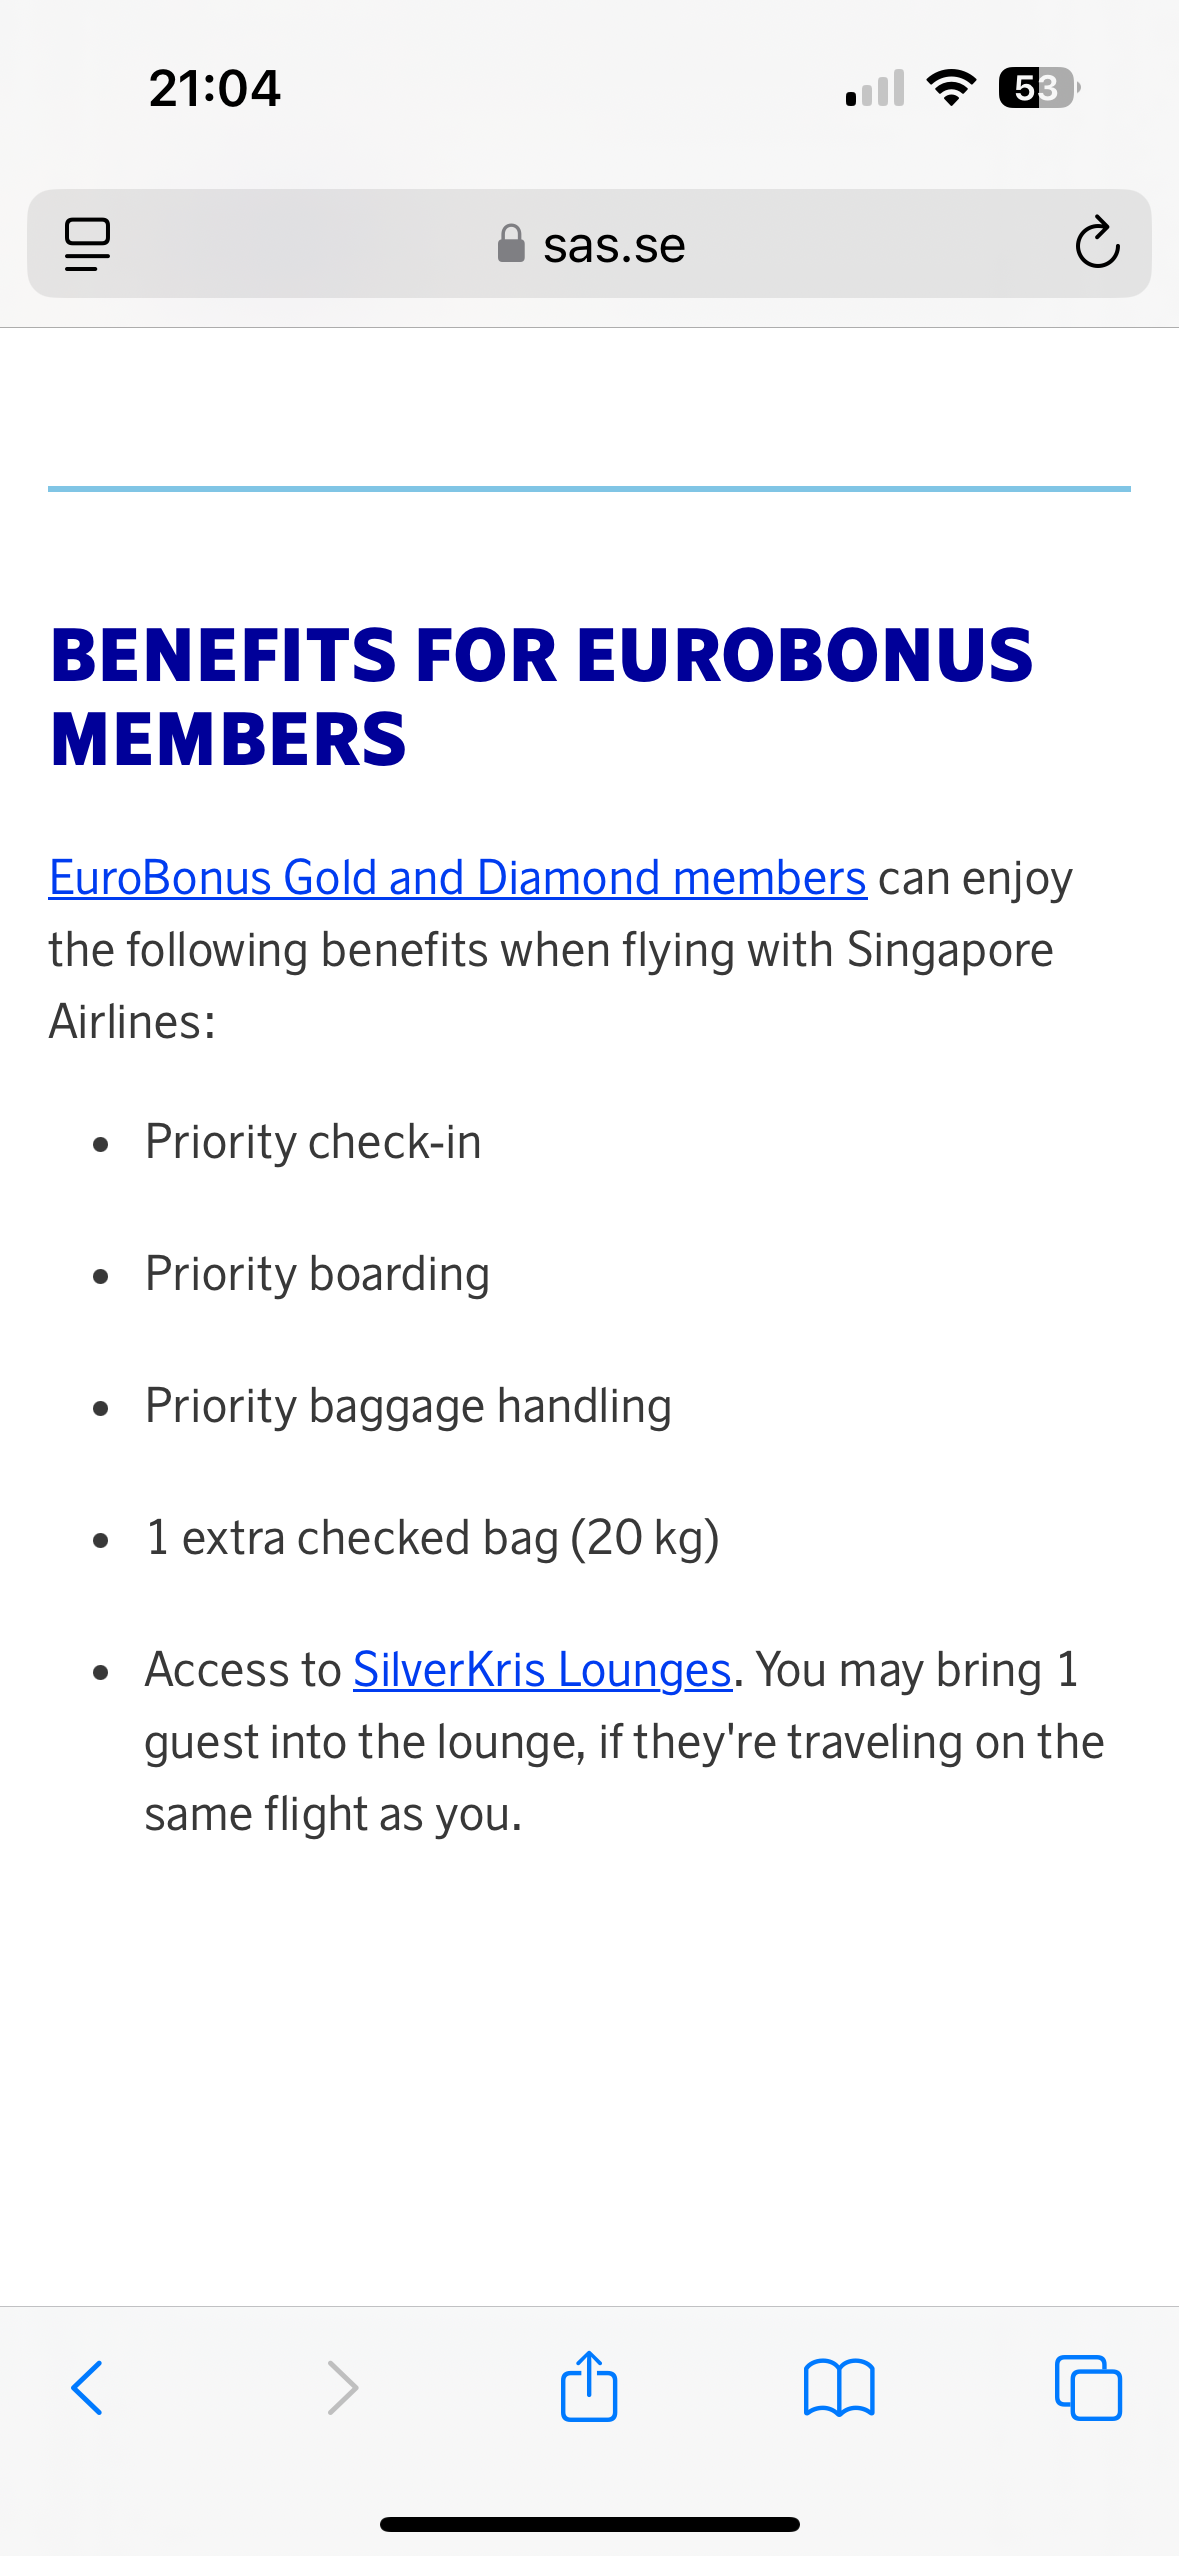Go back to the previous page

click(87, 2388)
